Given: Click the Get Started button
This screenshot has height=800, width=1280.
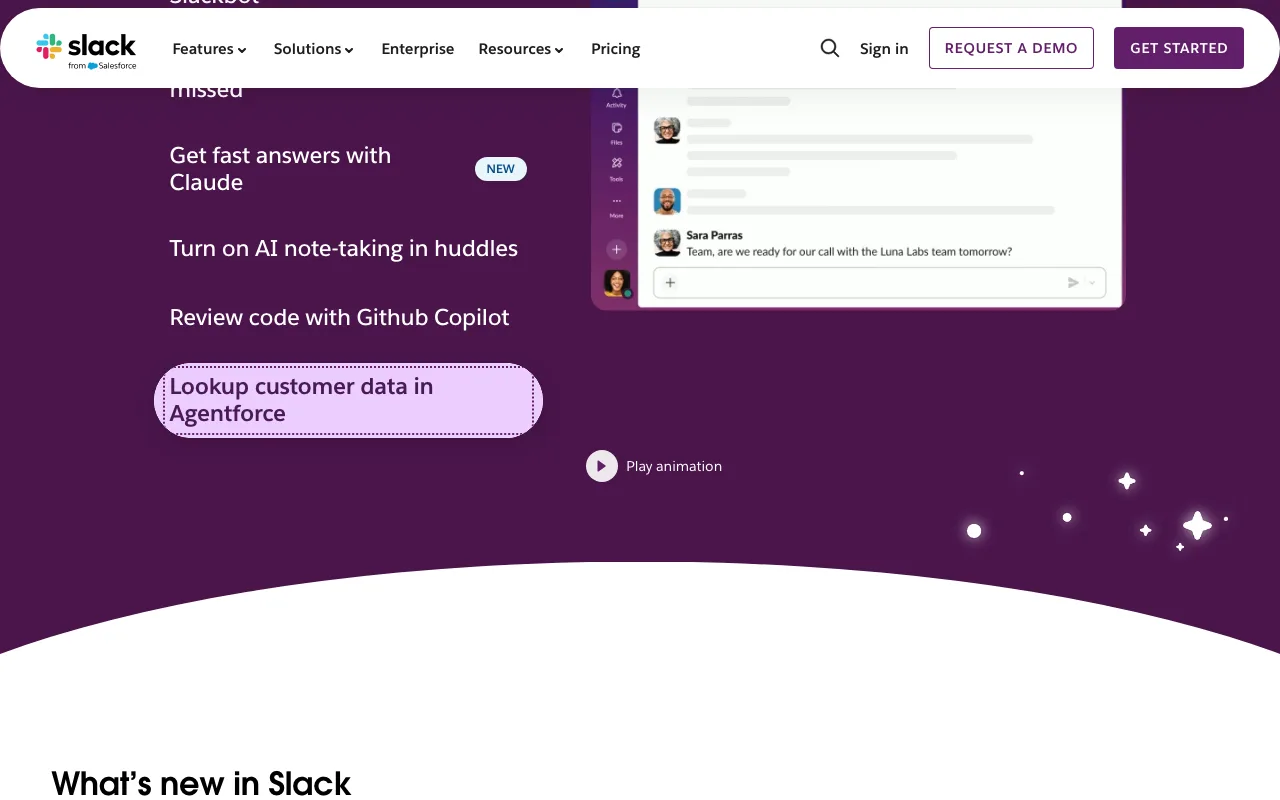Looking at the screenshot, I should [x=1179, y=48].
